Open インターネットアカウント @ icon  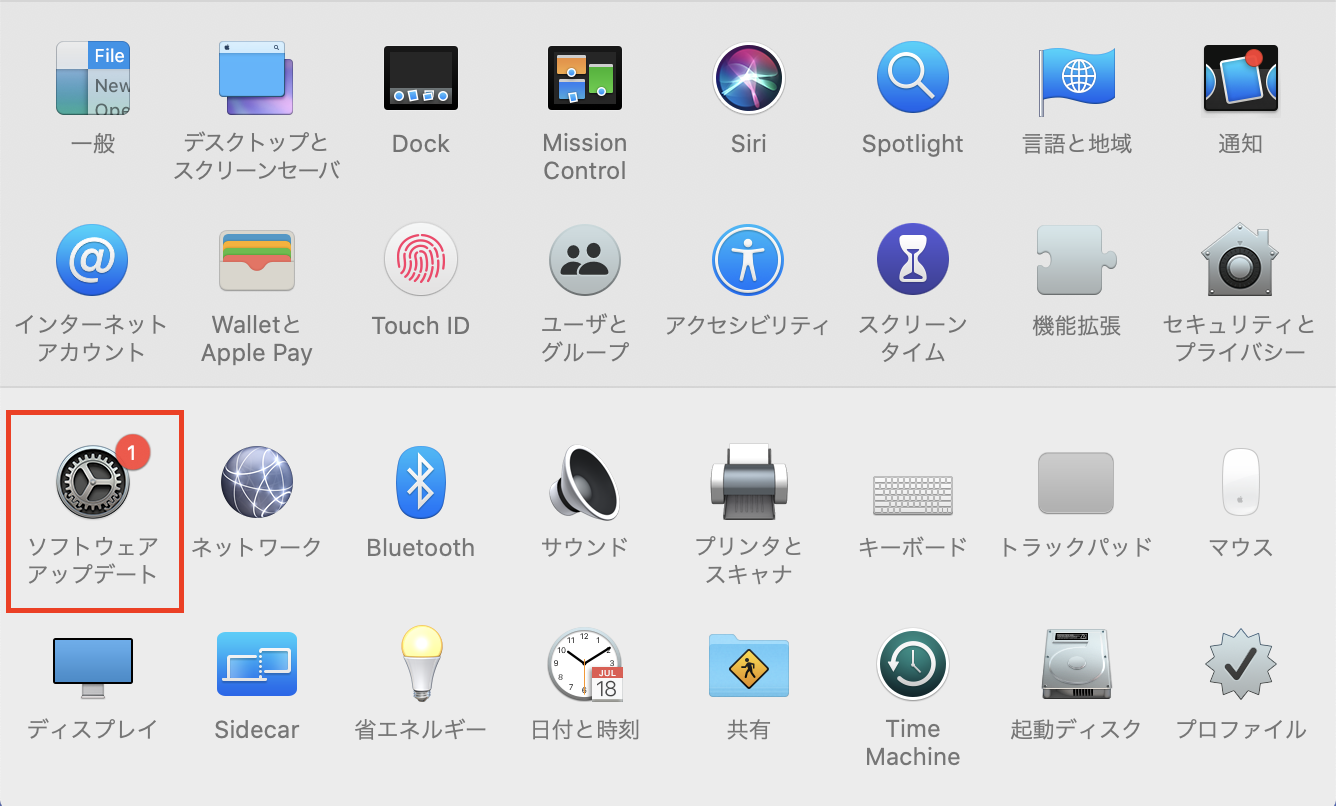coord(93,260)
